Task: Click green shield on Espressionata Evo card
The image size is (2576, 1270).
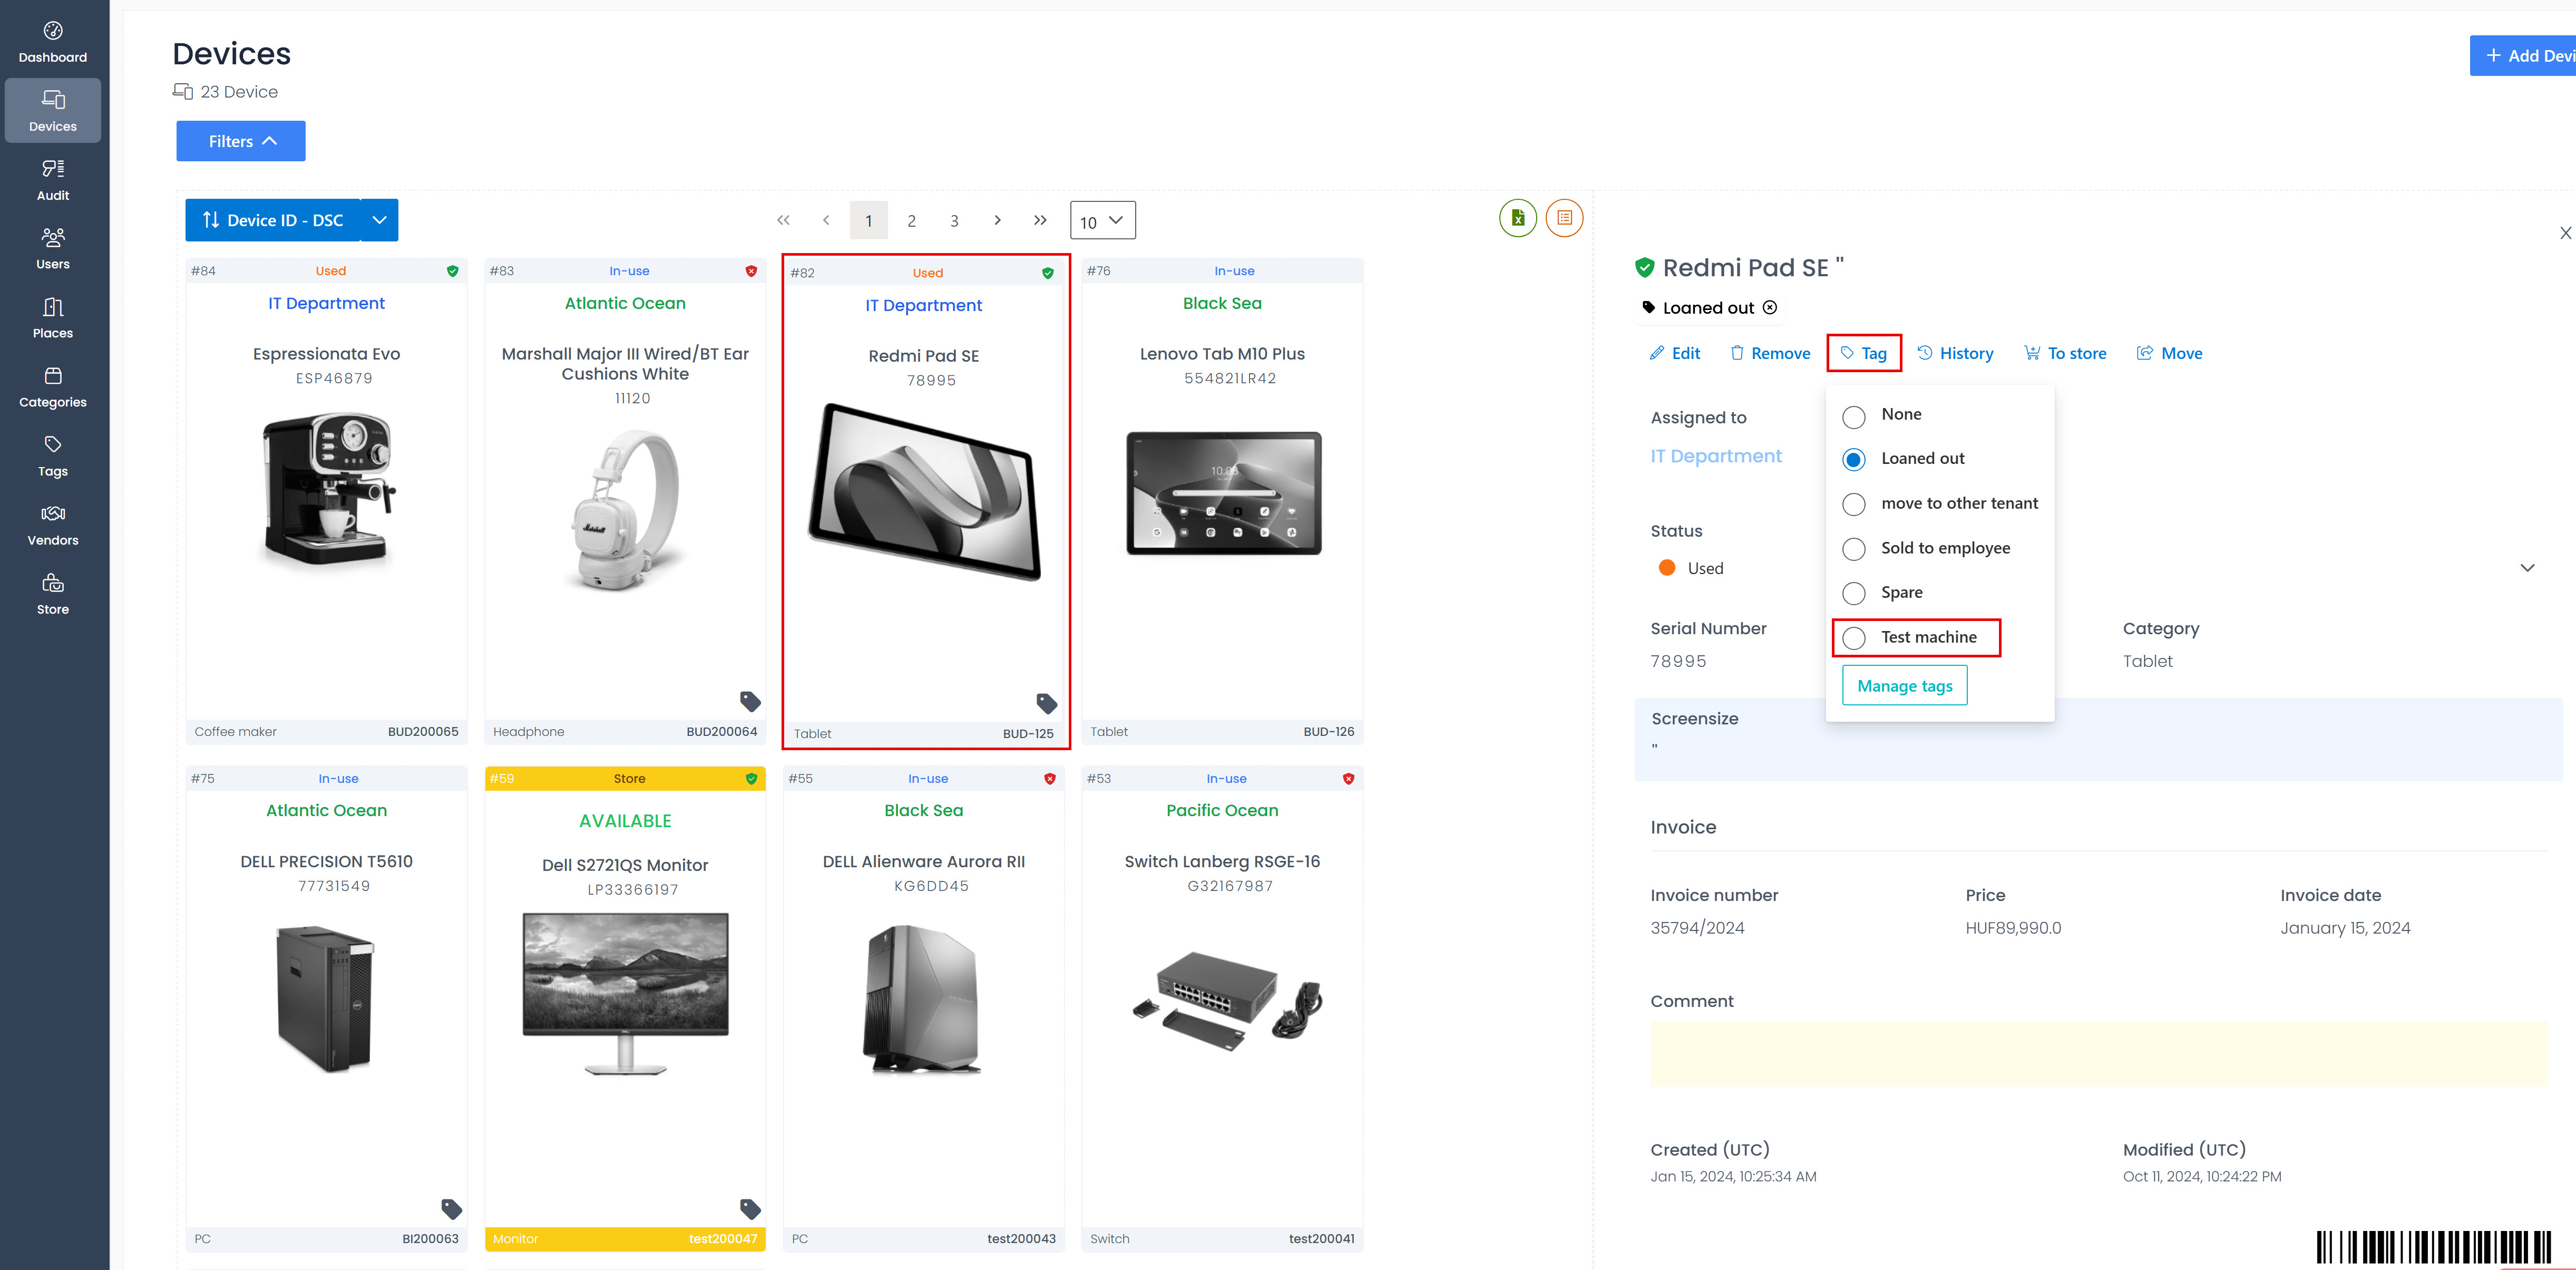Action: click(452, 271)
